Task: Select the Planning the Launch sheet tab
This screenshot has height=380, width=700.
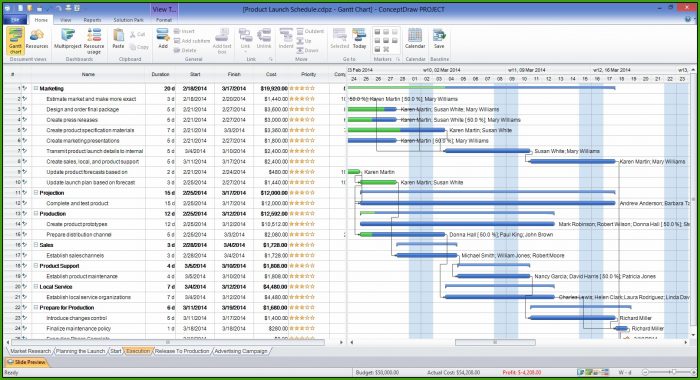Action: [x=80, y=351]
